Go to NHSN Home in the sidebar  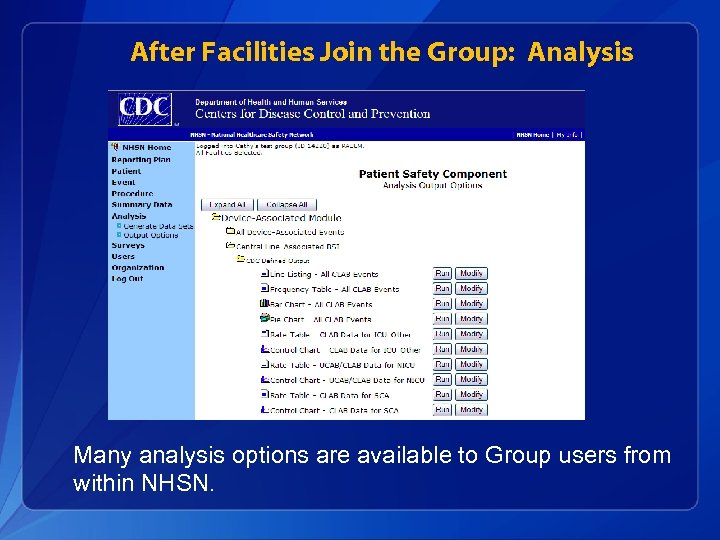(x=146, y=147)
